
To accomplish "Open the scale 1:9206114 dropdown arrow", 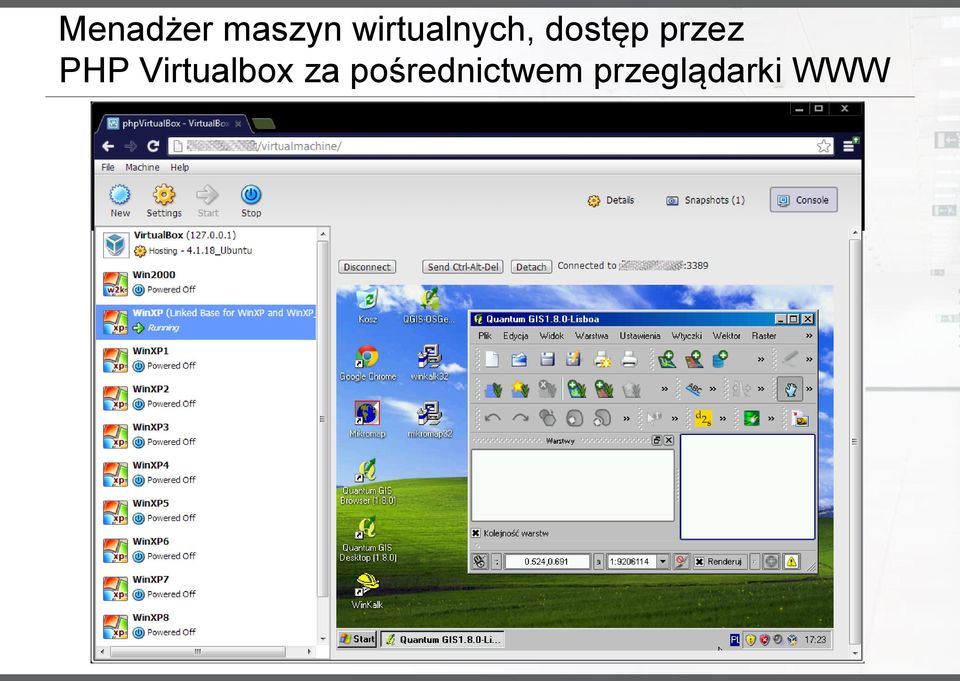I will pos(662,562).
